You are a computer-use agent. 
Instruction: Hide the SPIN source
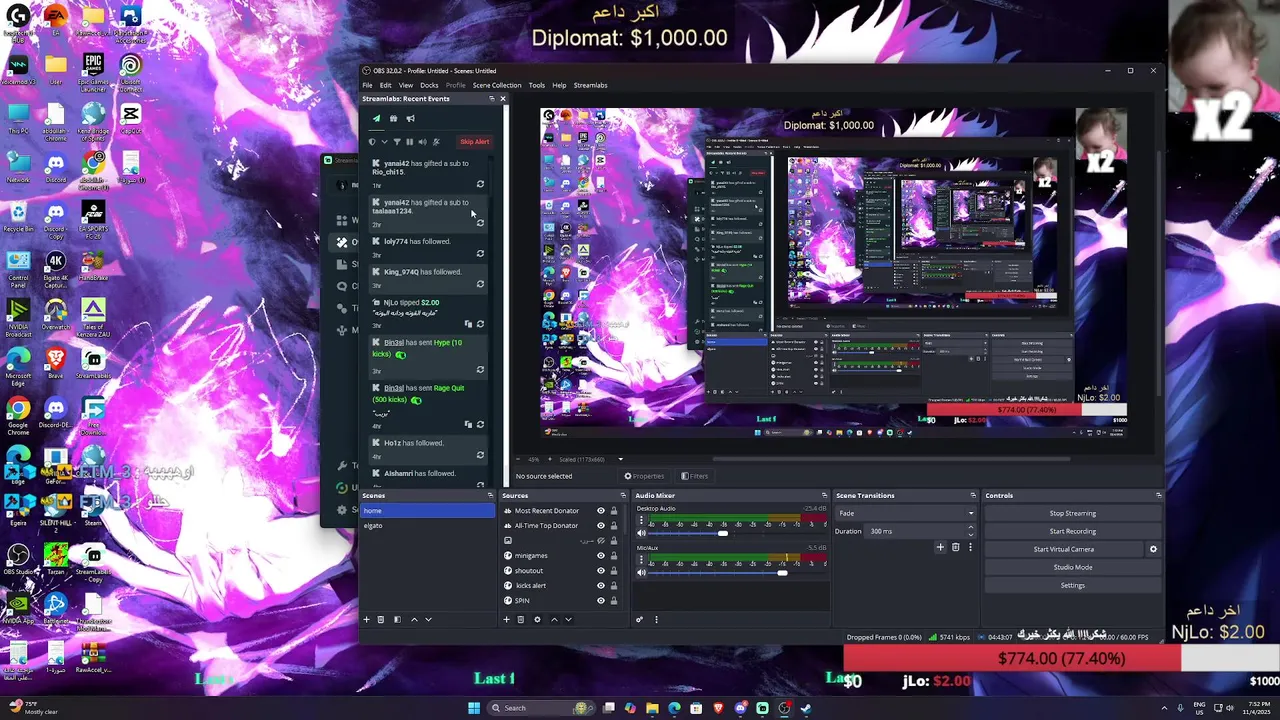[601, 601]
